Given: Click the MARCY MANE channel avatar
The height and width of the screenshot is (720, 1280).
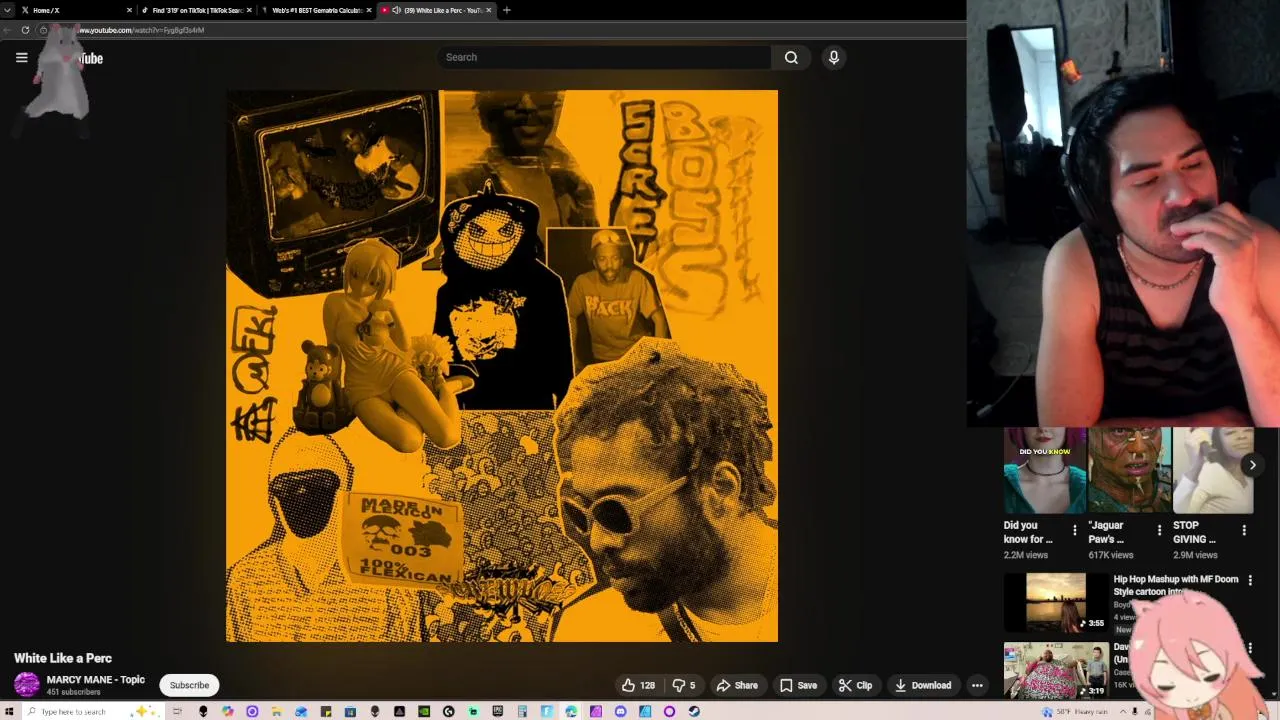Looking at the screenshot, I should [27, 685].
